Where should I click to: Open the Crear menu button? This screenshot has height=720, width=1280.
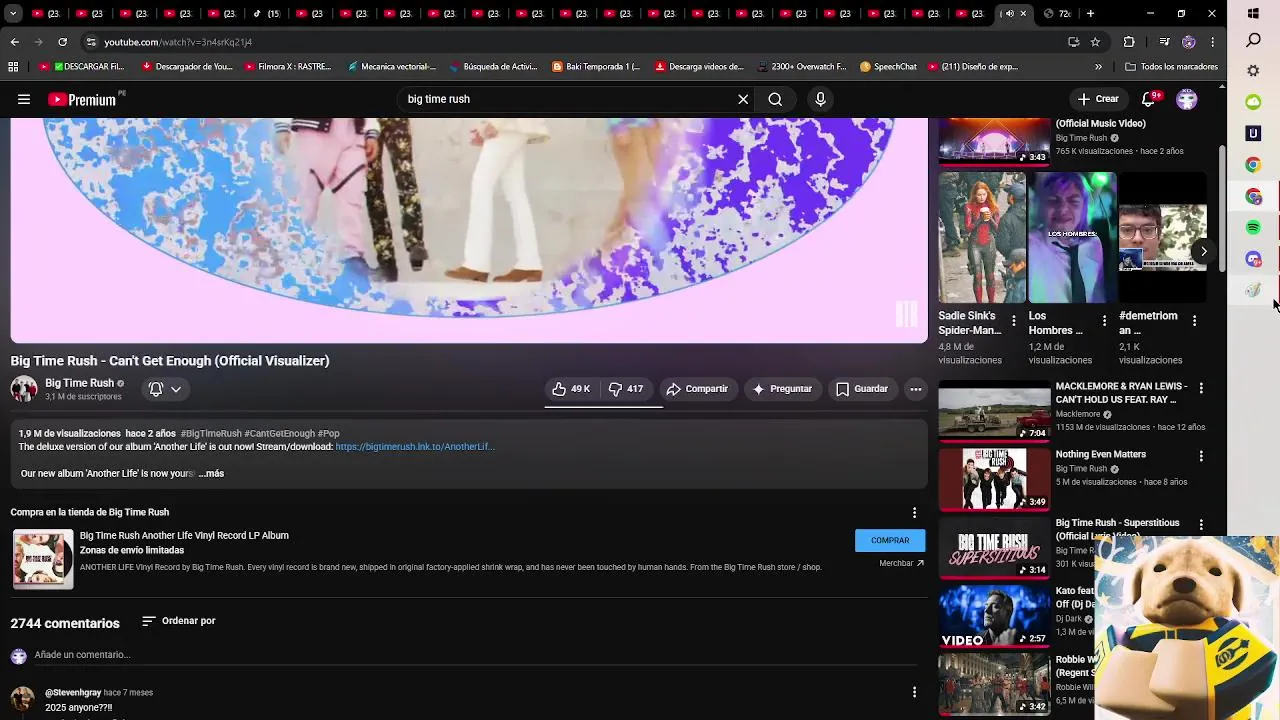coord(1098,99)
